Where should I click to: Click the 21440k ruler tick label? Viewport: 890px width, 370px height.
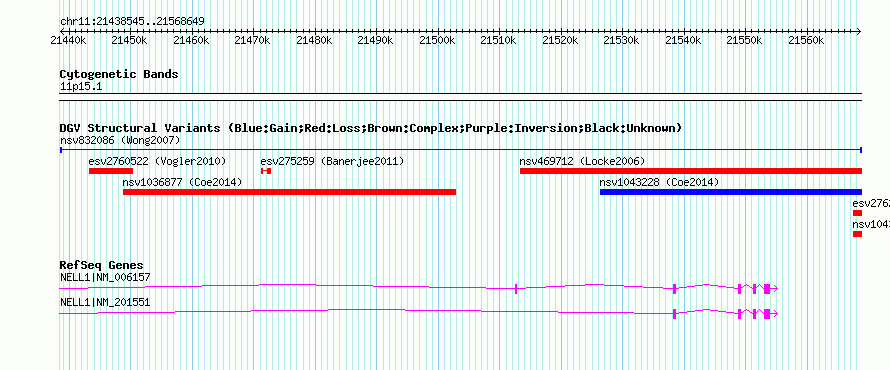coord(68,40)
